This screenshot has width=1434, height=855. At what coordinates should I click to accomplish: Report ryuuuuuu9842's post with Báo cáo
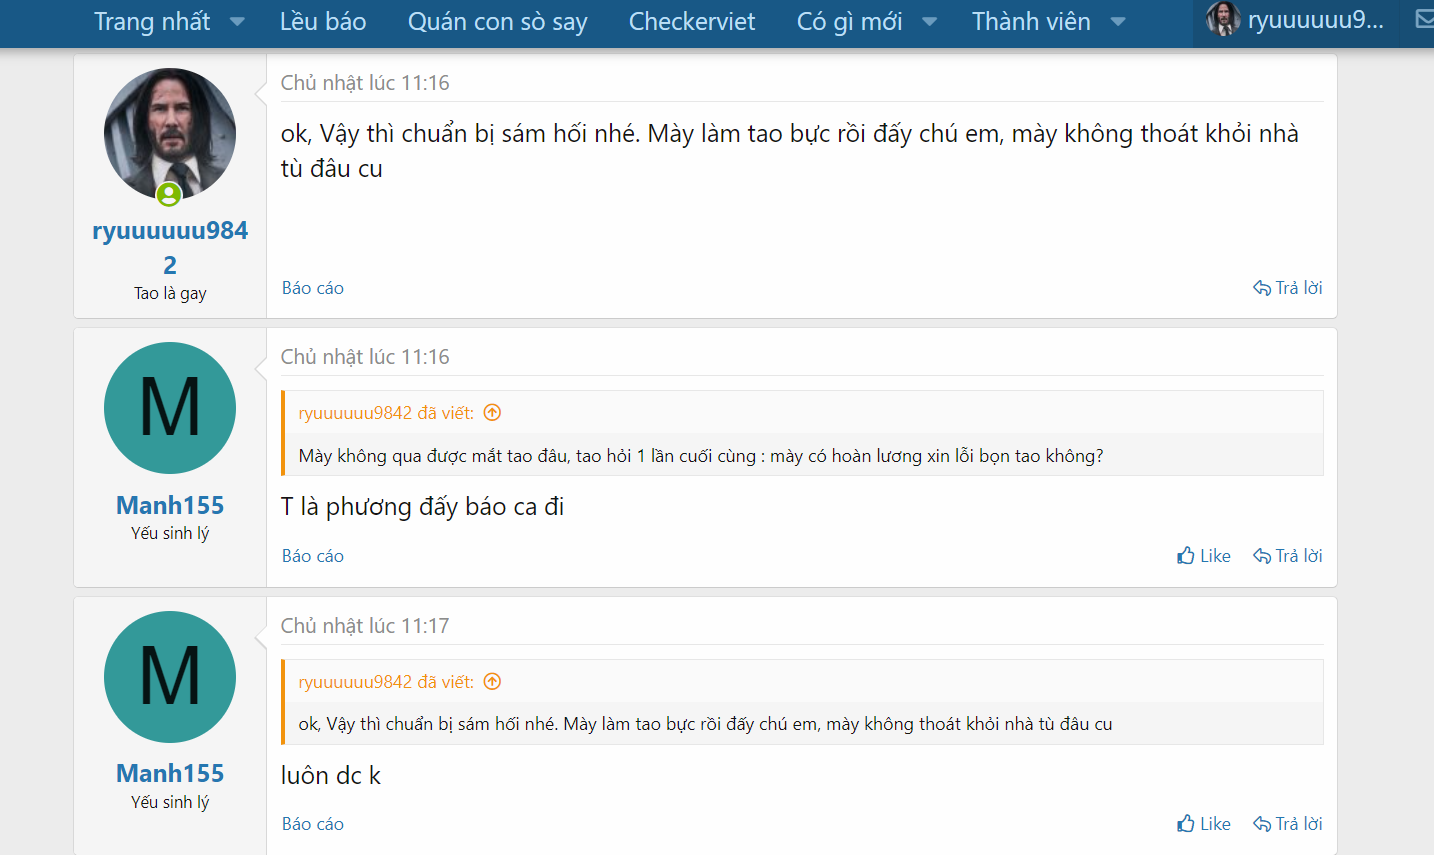[313, 288]
